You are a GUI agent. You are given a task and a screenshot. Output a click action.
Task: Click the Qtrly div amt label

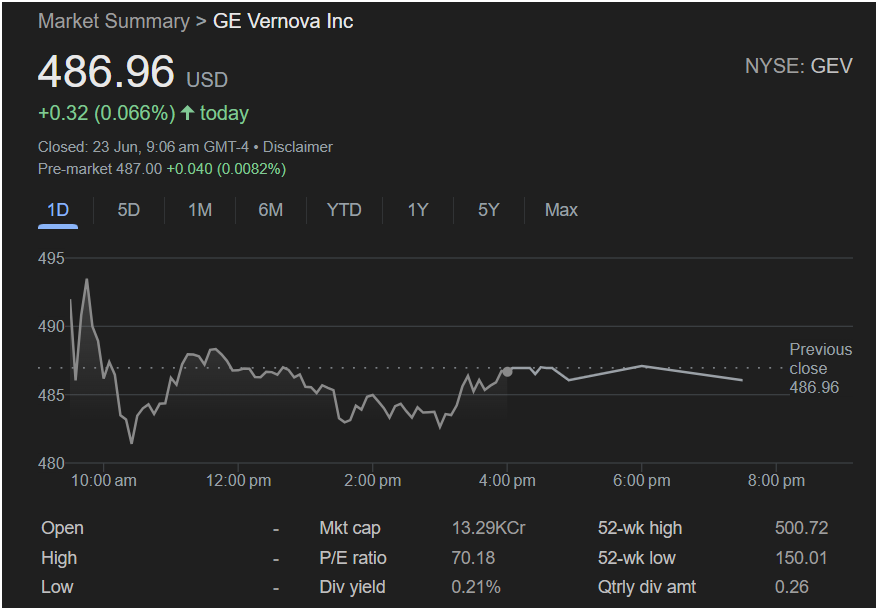pyautogui.click(x=647, y=587)
